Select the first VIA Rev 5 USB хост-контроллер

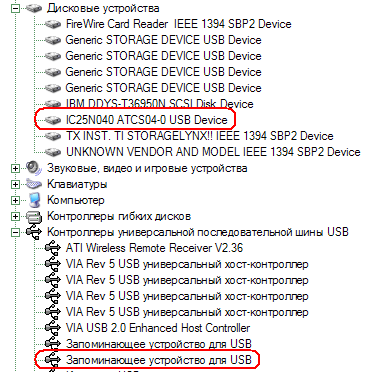187,265
